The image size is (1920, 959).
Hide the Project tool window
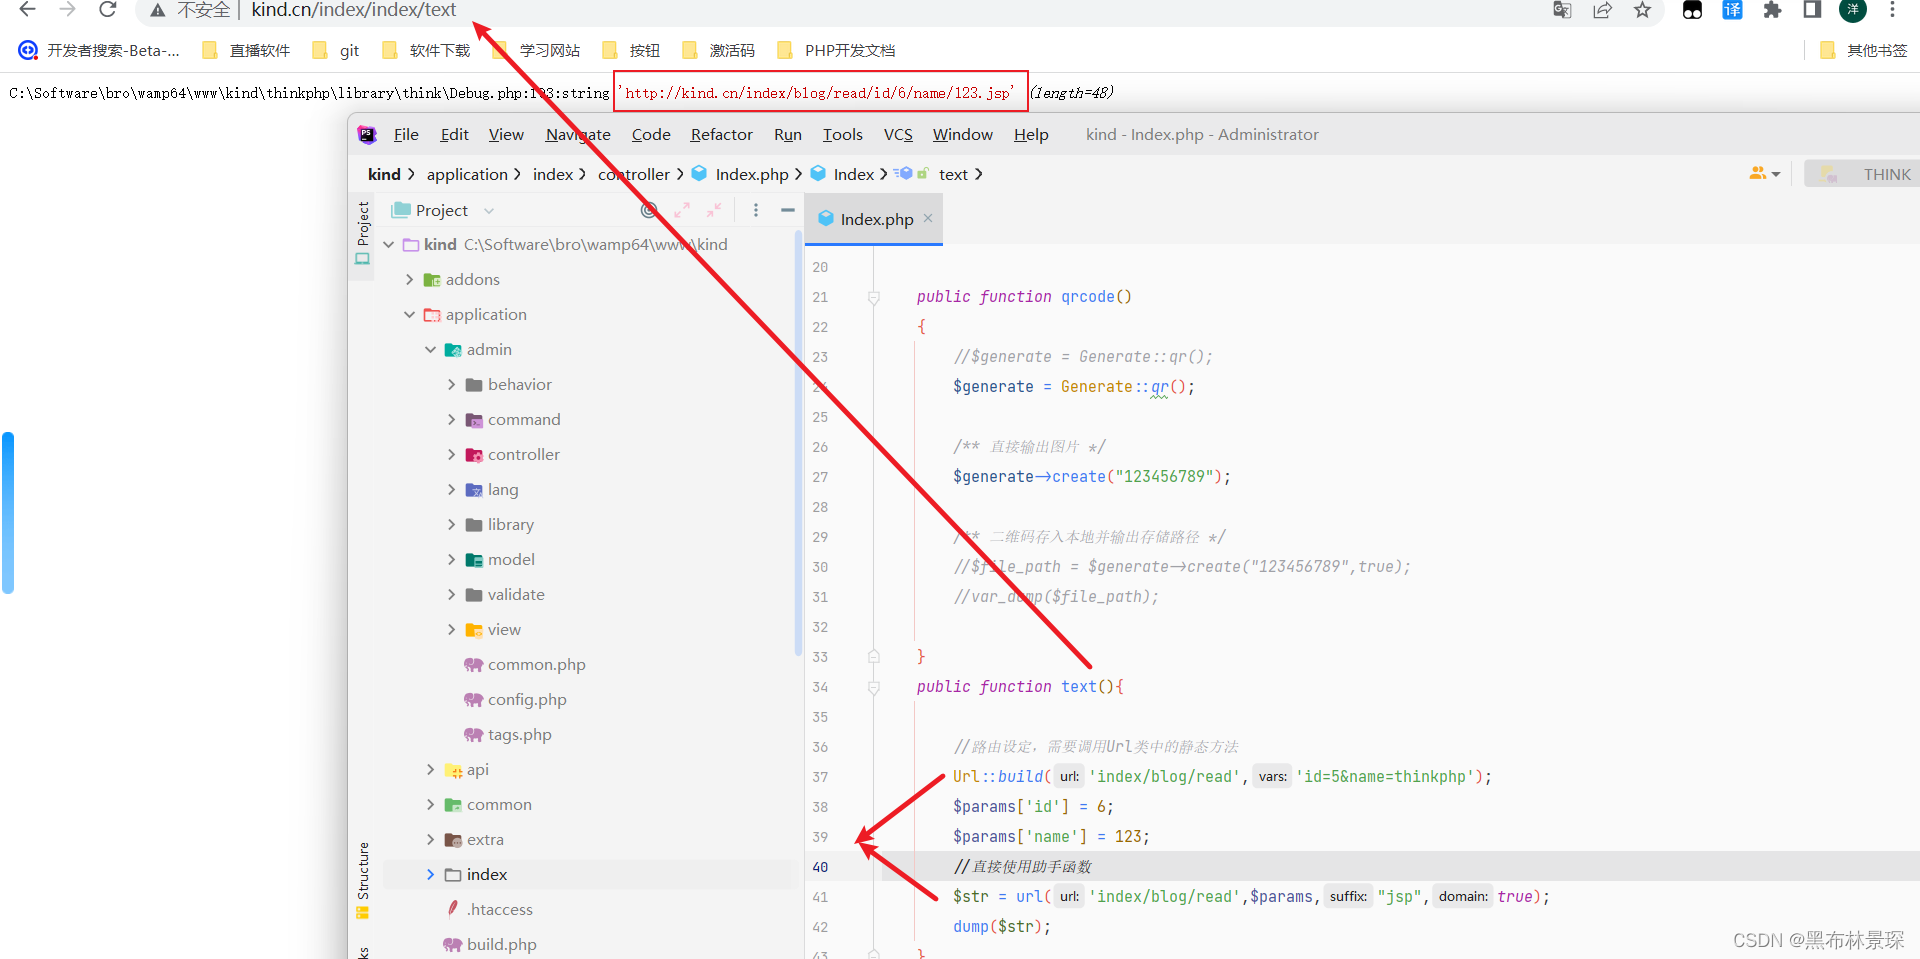pos(788,210)
